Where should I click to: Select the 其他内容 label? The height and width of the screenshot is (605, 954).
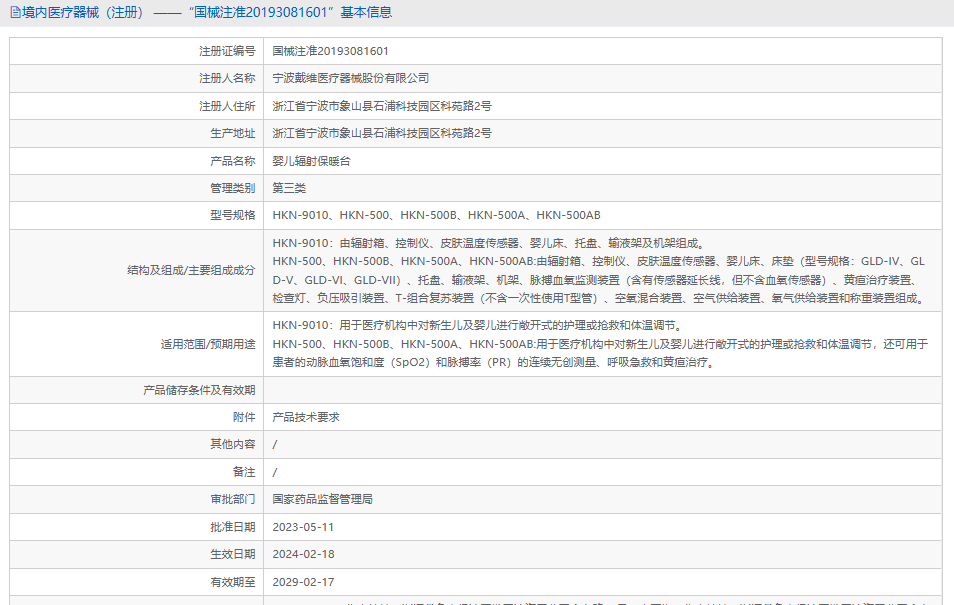point(232,444)
